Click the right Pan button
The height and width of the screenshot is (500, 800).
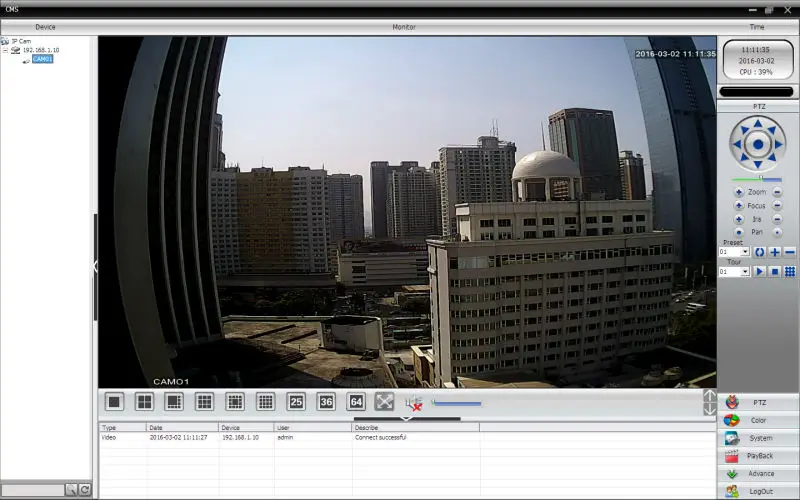click(x=777, y=233)
